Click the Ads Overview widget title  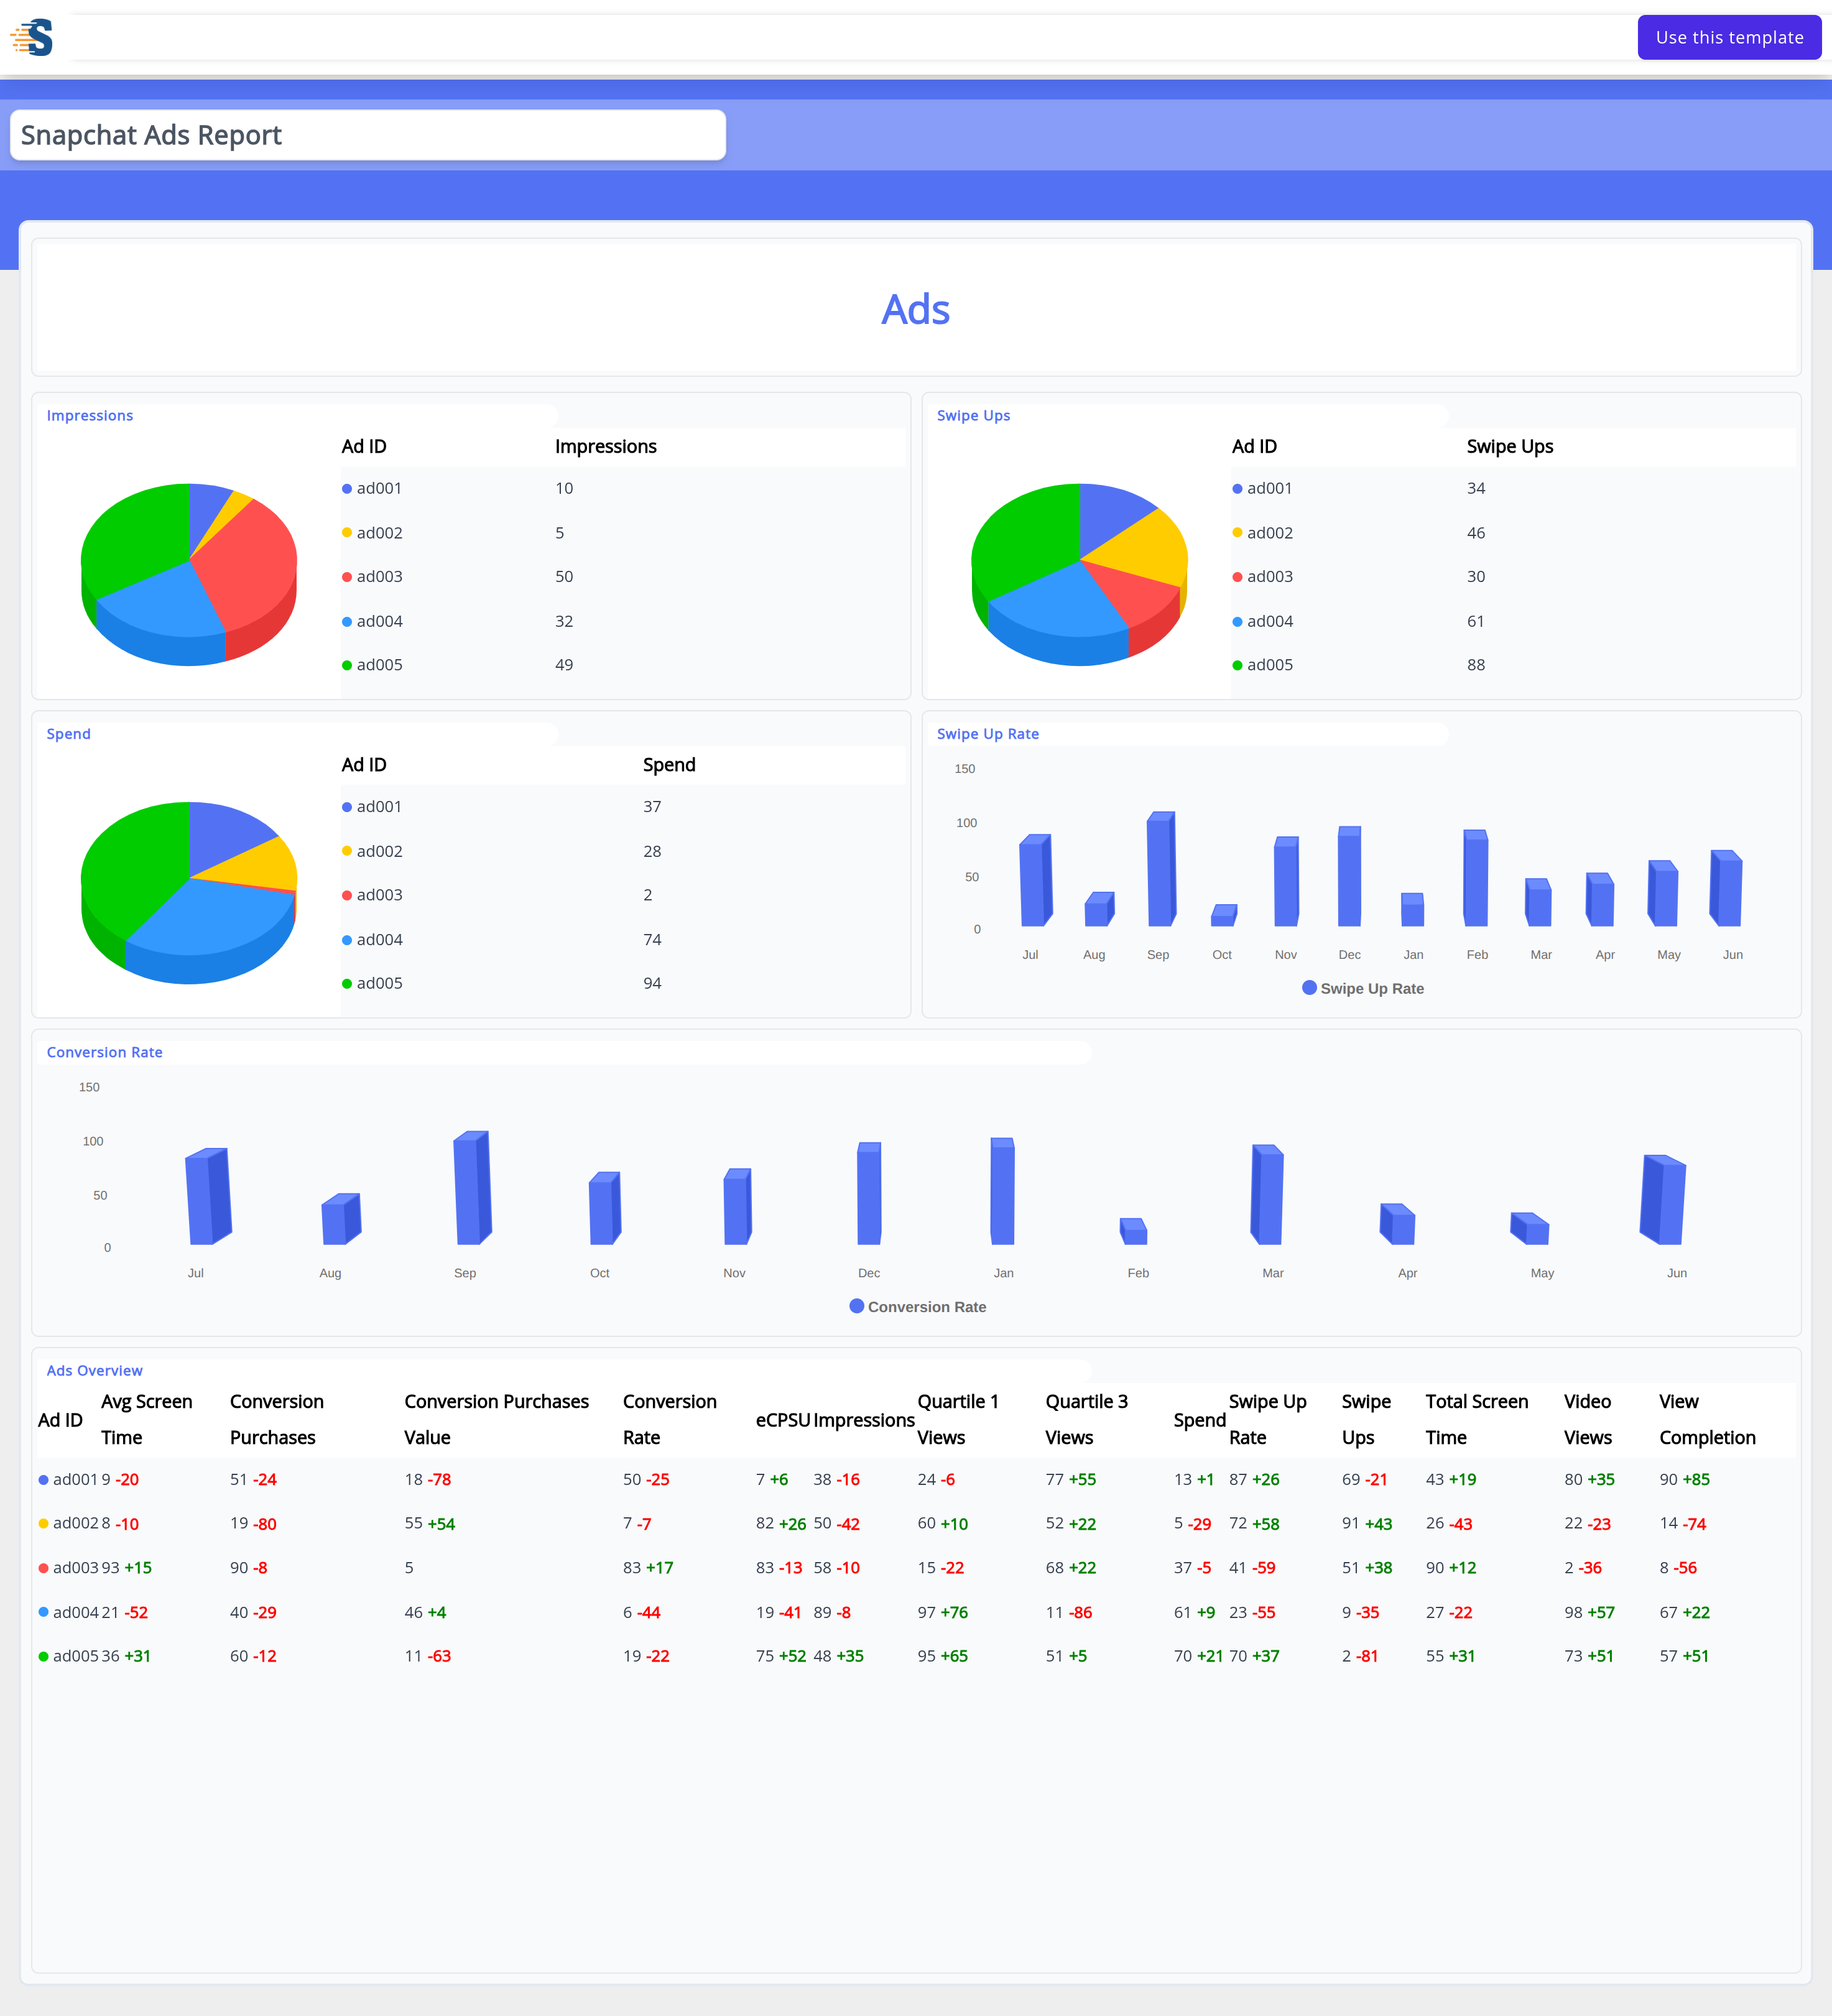coord(94,1370)
